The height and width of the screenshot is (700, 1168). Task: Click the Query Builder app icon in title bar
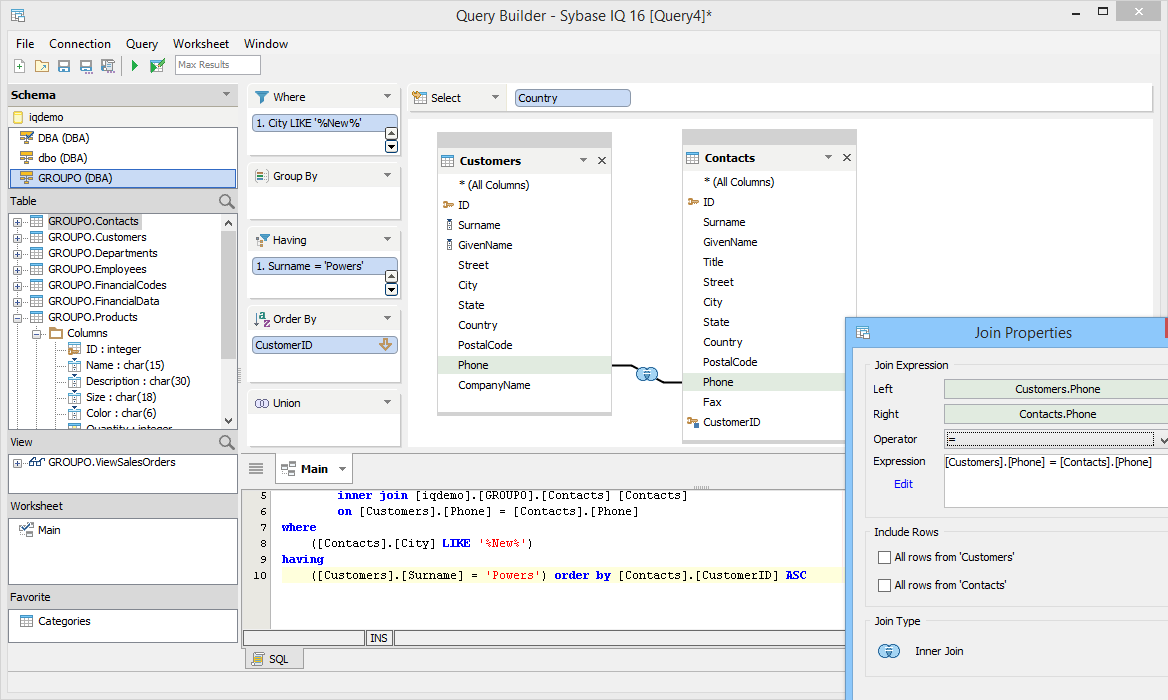[18, 15]
